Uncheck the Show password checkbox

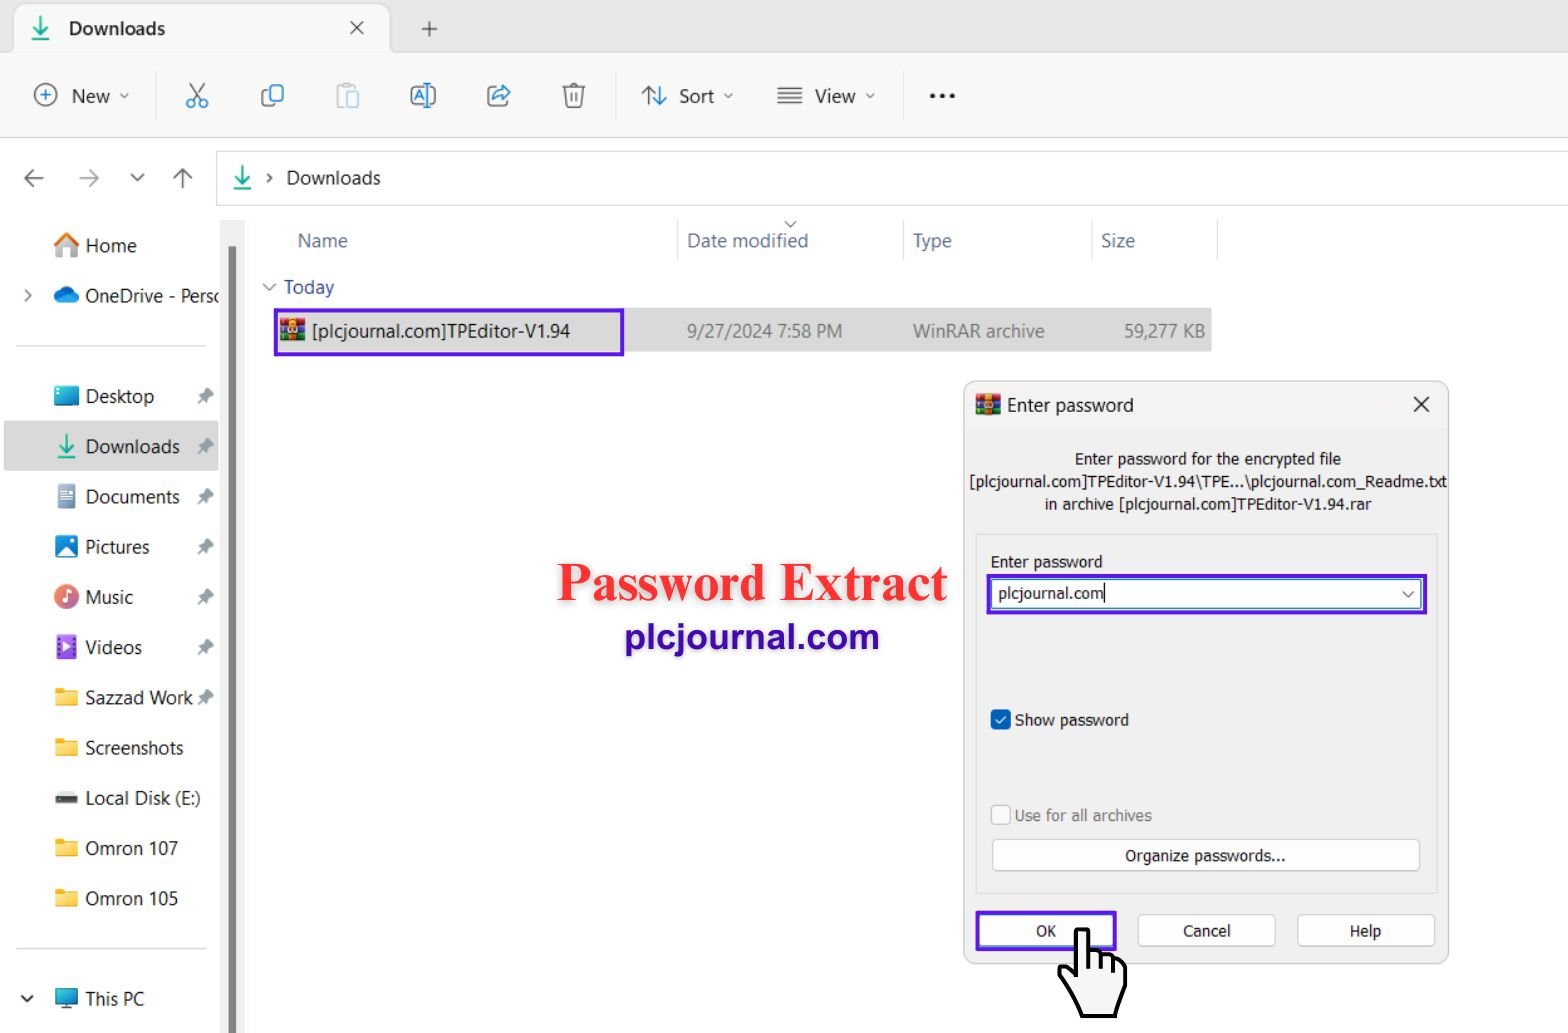(1000, 720)
